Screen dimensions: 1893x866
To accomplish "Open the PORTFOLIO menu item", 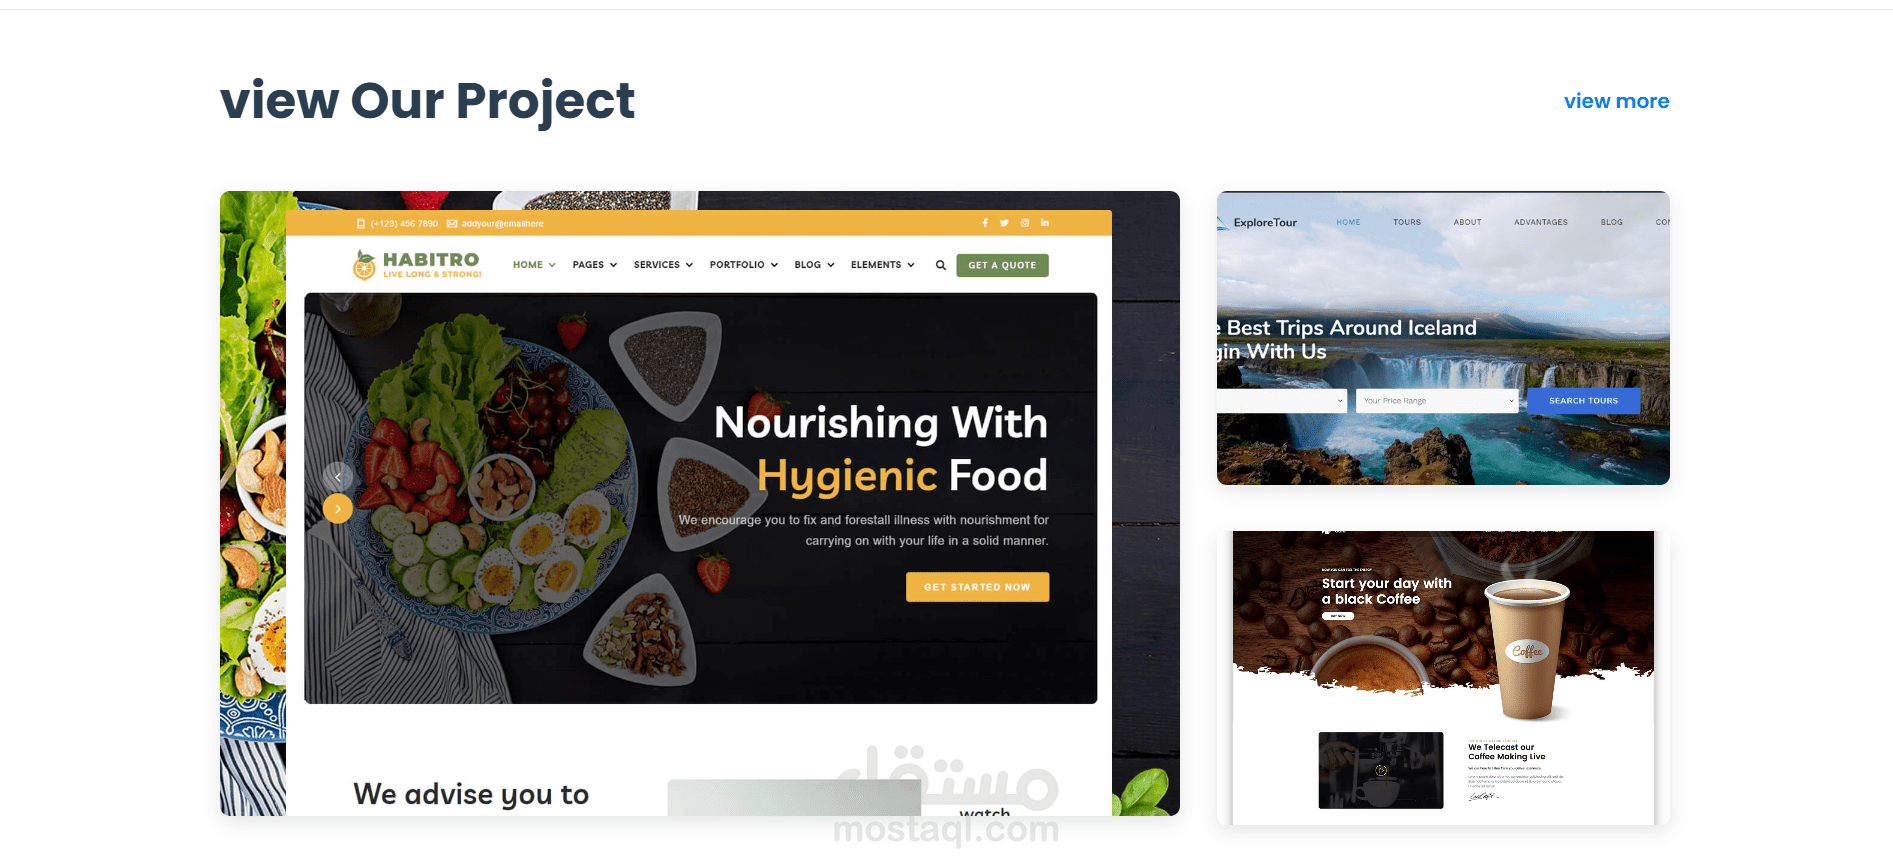I will click(744, 265).
